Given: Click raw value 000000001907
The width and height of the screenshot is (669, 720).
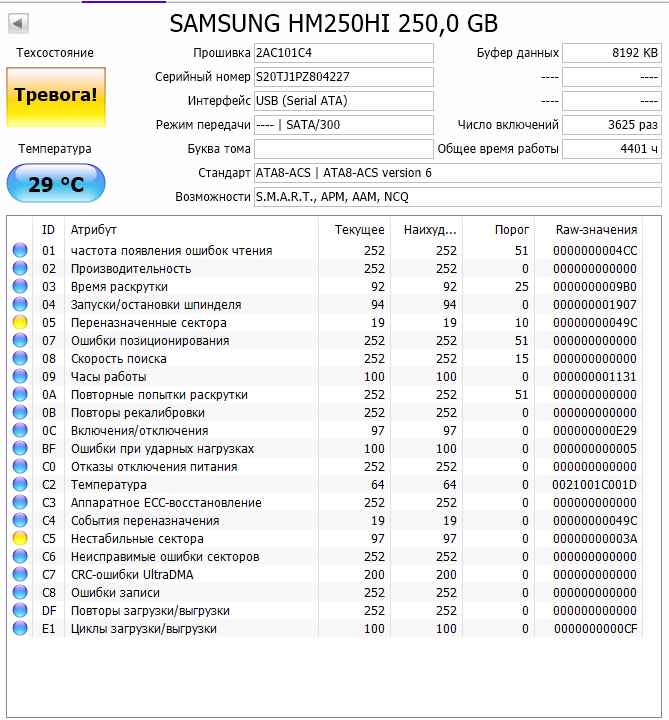Looking at the screenshot, I should click(595, 304).
